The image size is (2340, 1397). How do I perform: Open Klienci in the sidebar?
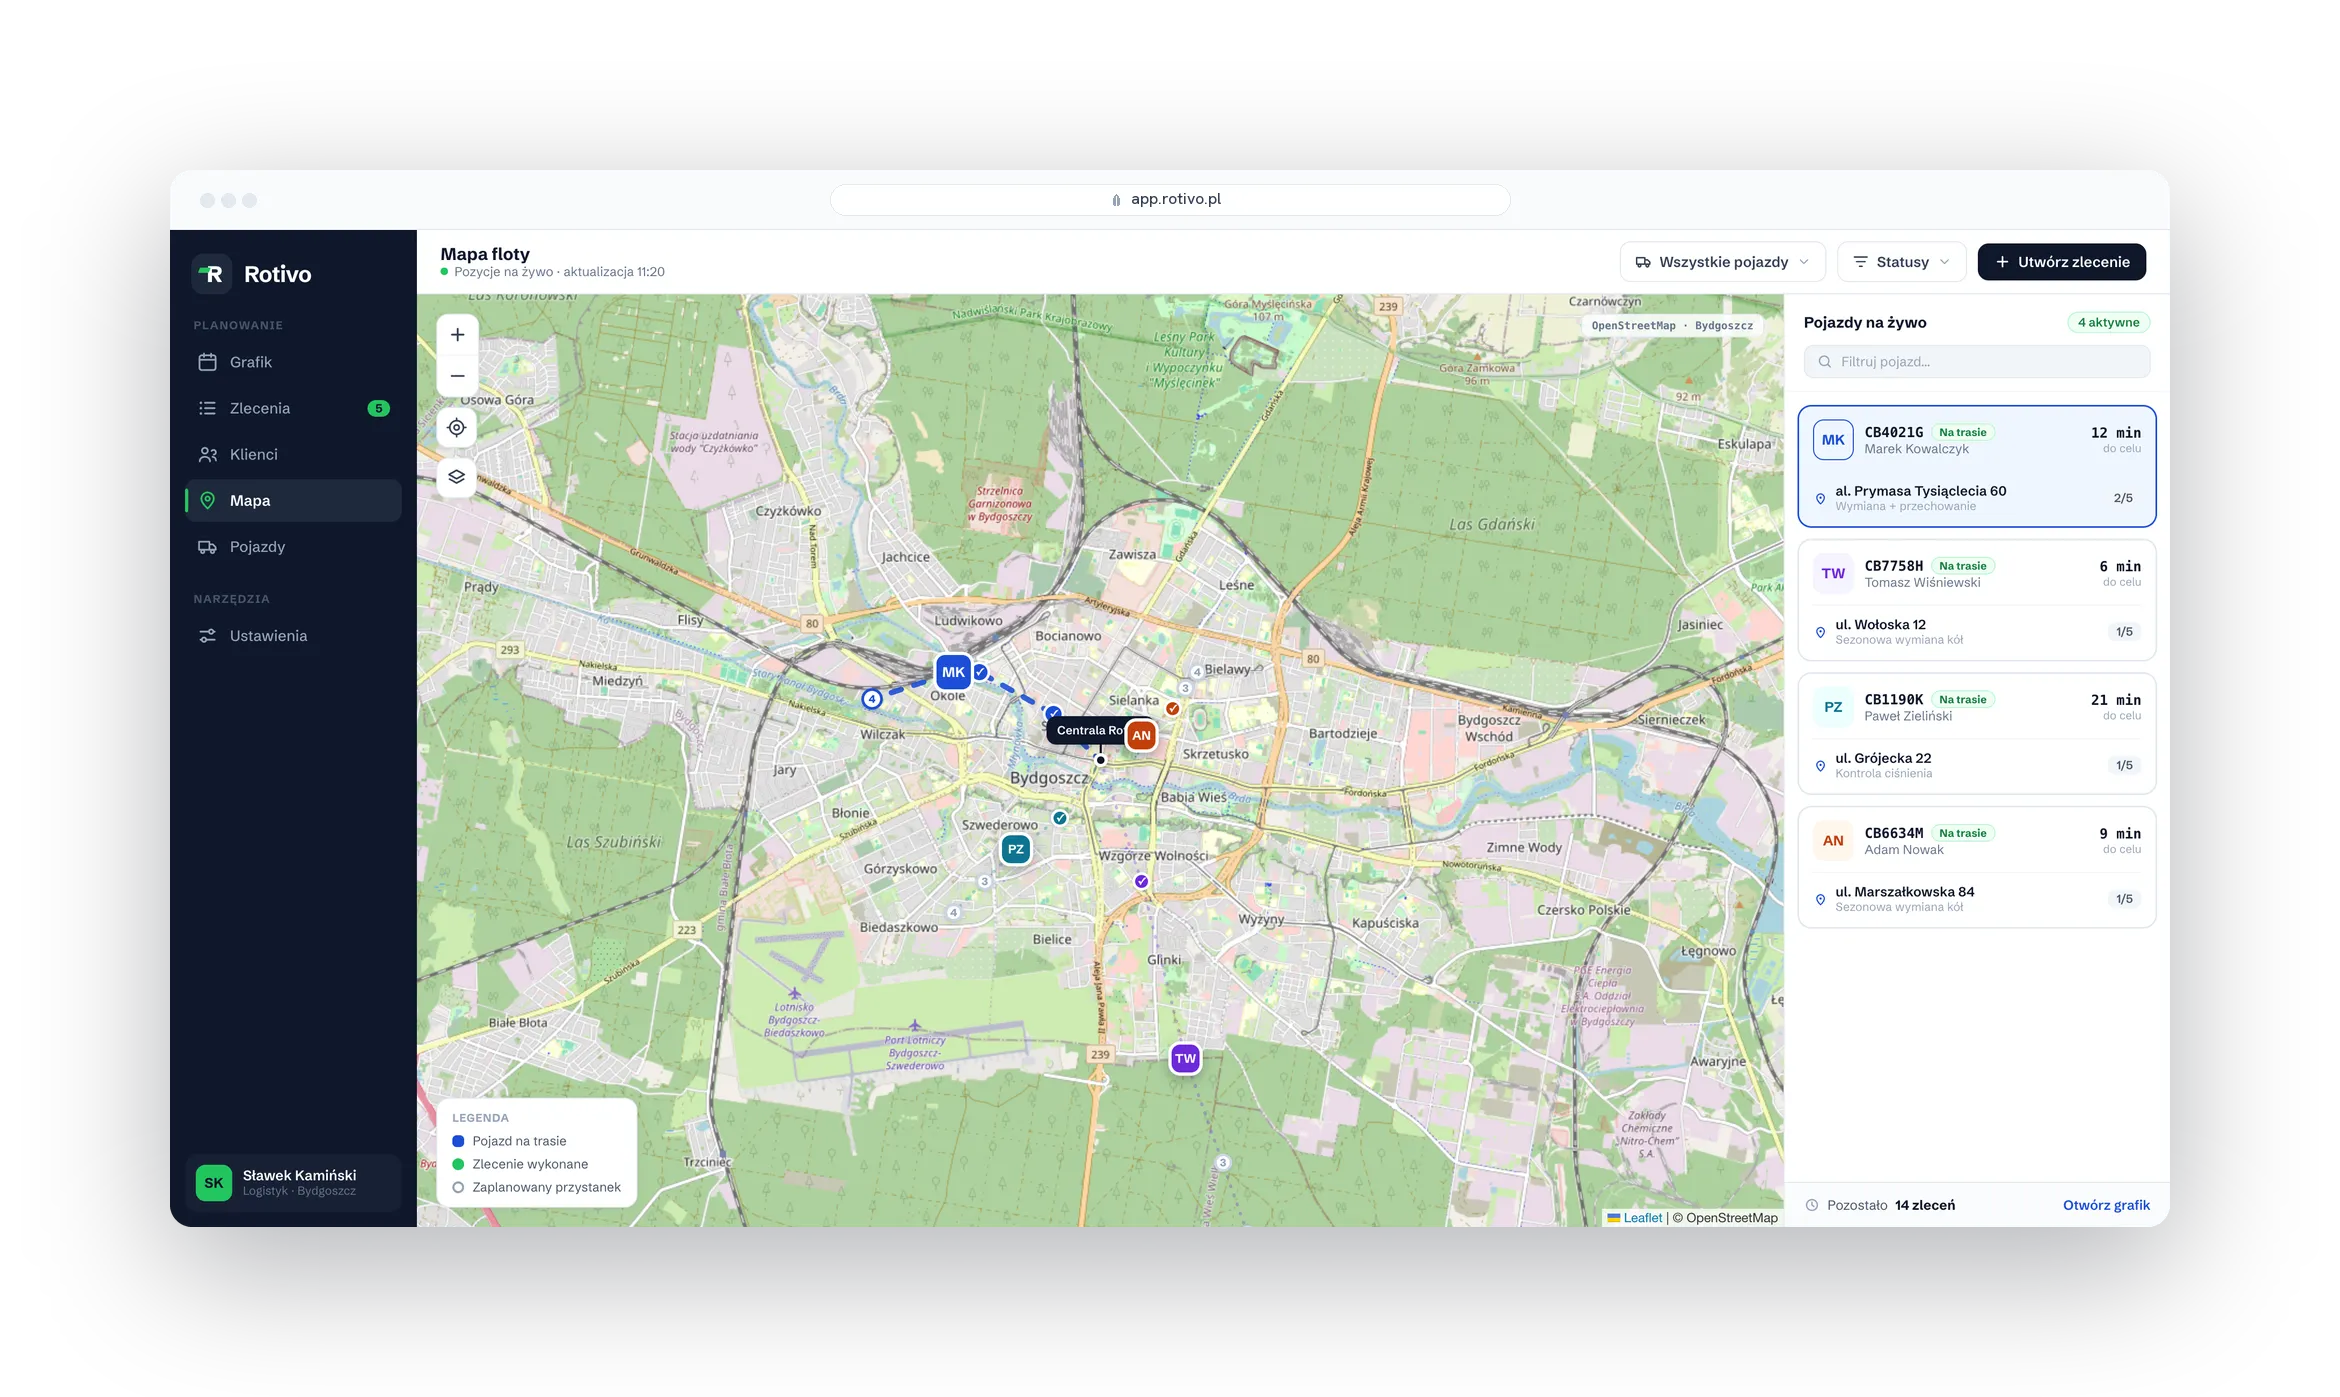click(x=293, y=454)
